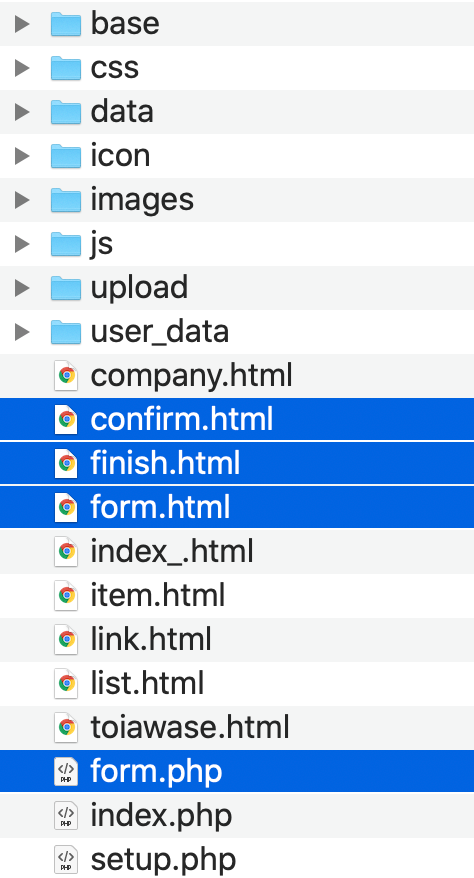Click the folder icon for user_data
The image size is (474, 878).
66,331
